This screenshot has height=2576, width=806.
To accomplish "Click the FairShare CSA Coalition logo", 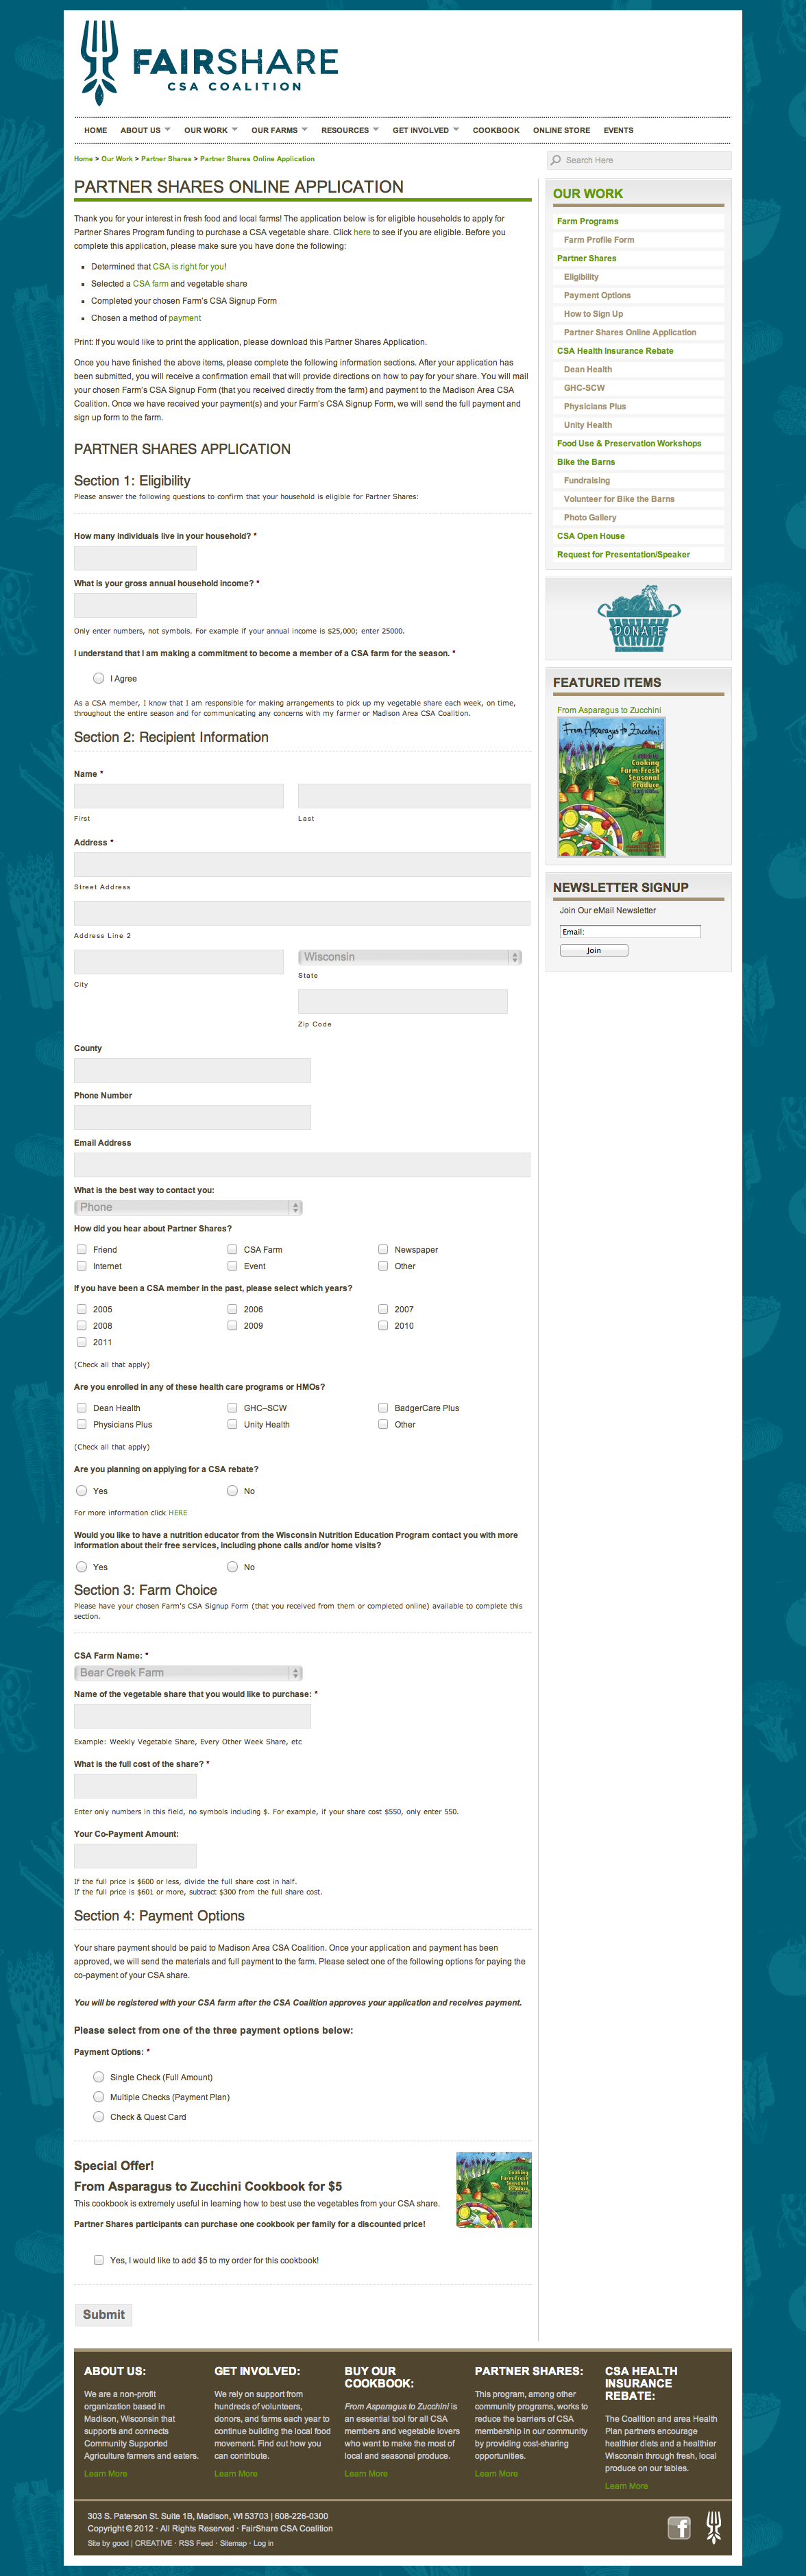I will click(208, 63).
